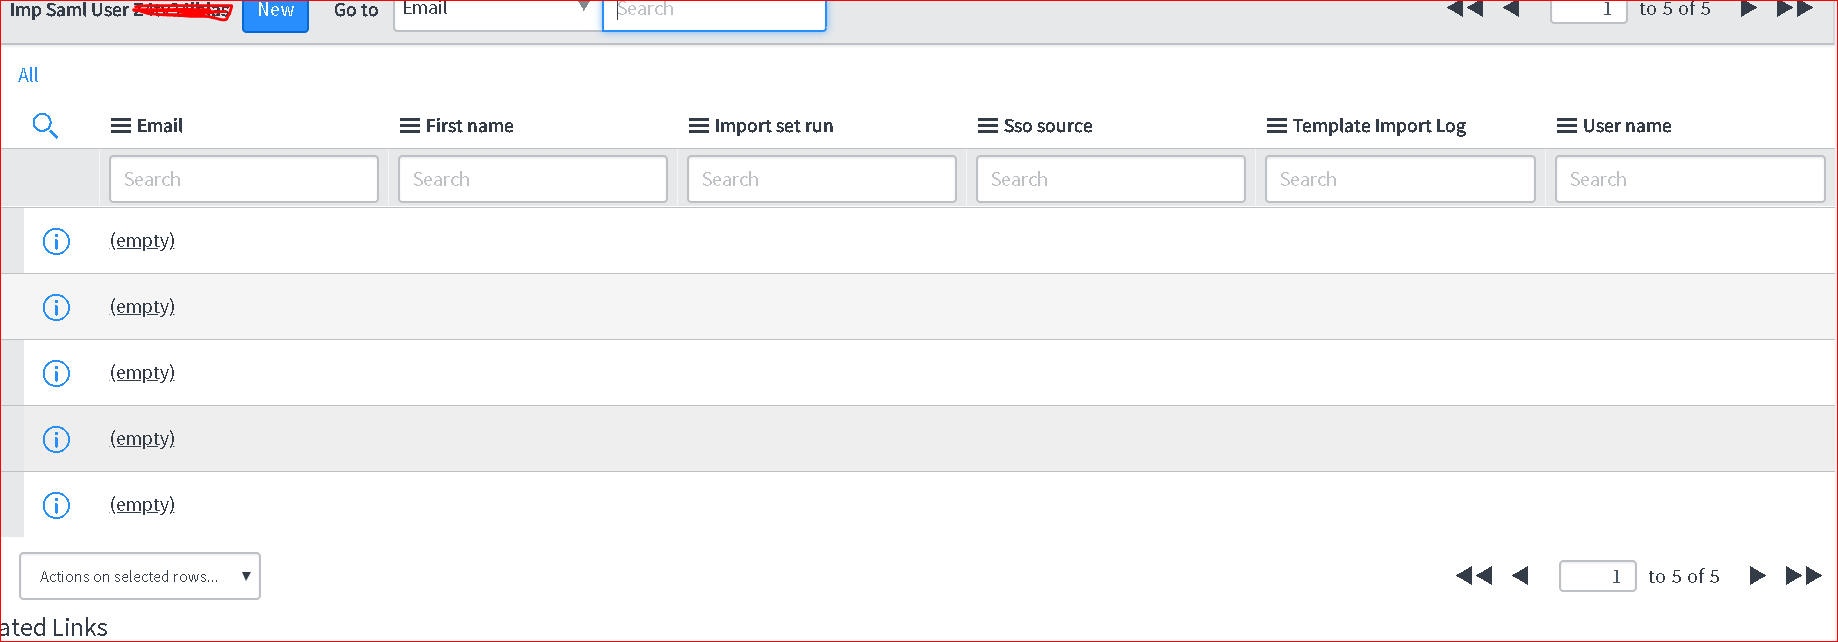Focus the User name search field

(1690, 179)
